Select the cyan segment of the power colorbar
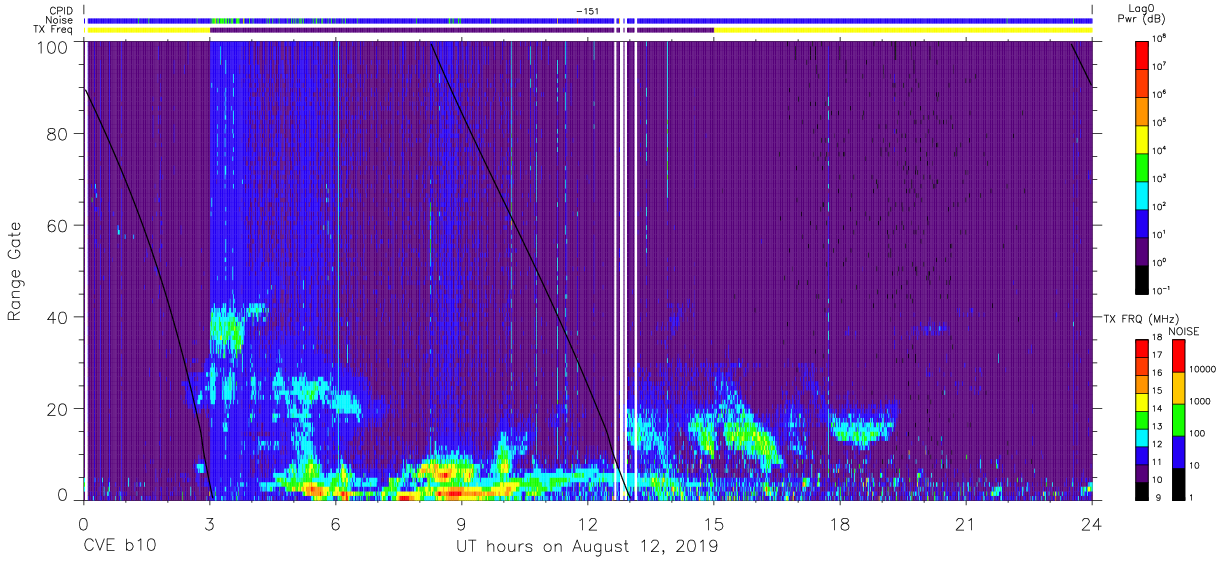 click(1142, 194)
